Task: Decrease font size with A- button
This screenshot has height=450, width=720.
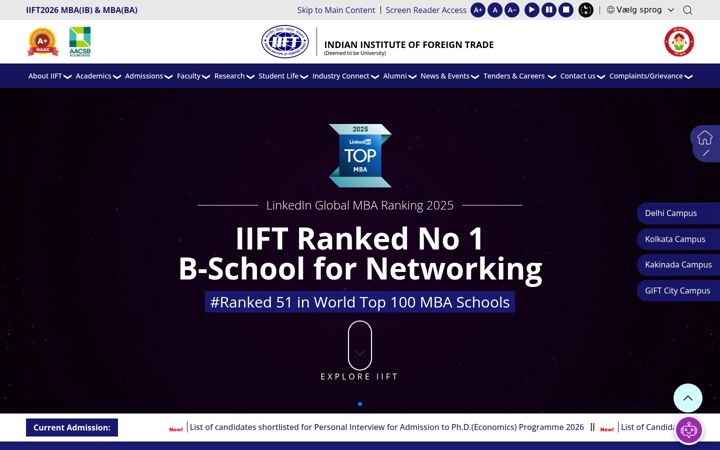Action: pos(512,10)
